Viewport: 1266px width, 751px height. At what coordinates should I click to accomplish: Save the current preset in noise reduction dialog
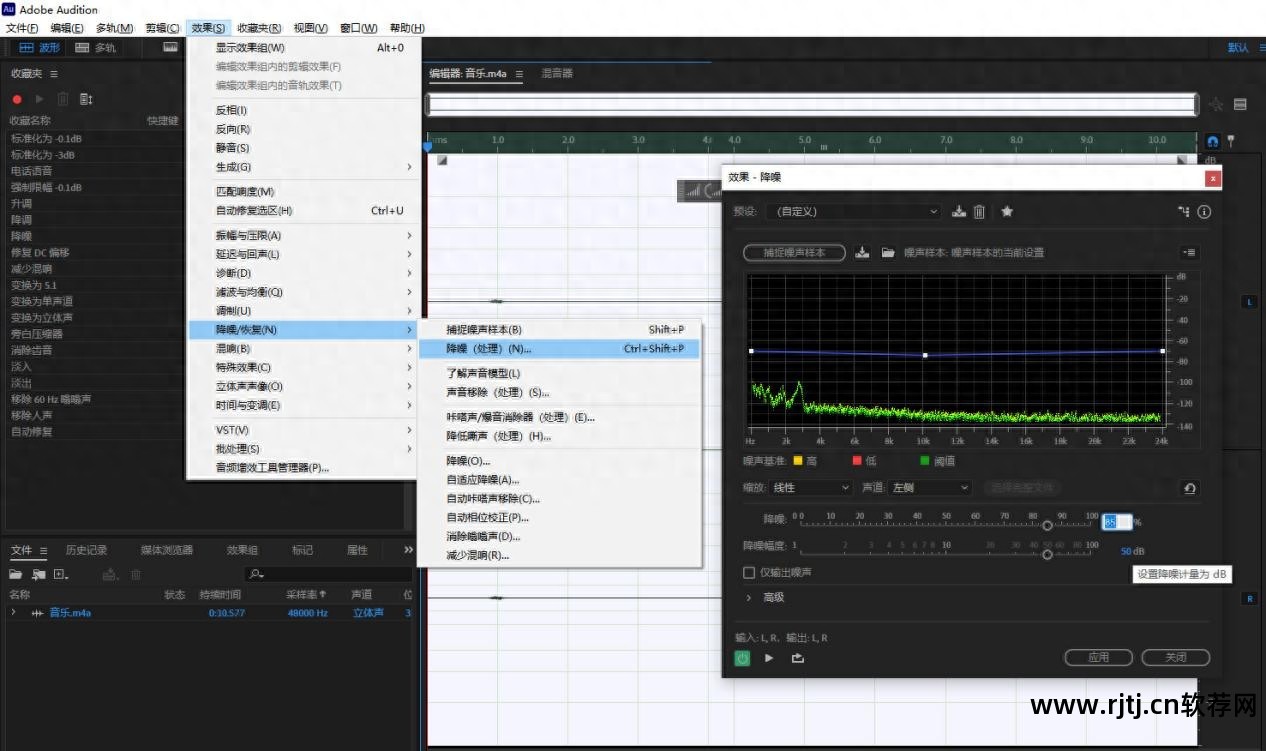959,211
